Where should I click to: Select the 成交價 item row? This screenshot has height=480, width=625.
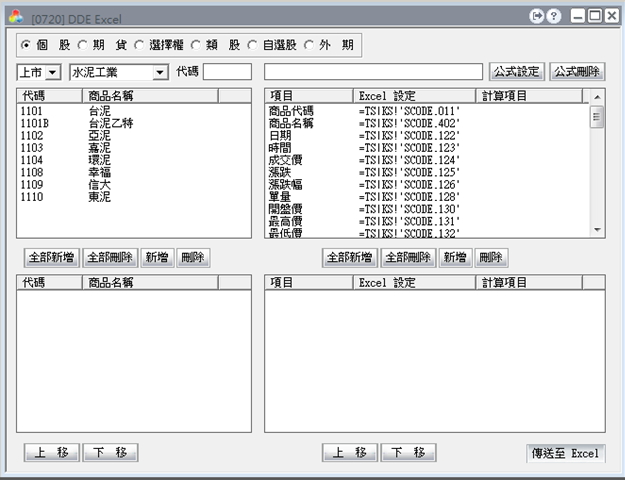290,159
